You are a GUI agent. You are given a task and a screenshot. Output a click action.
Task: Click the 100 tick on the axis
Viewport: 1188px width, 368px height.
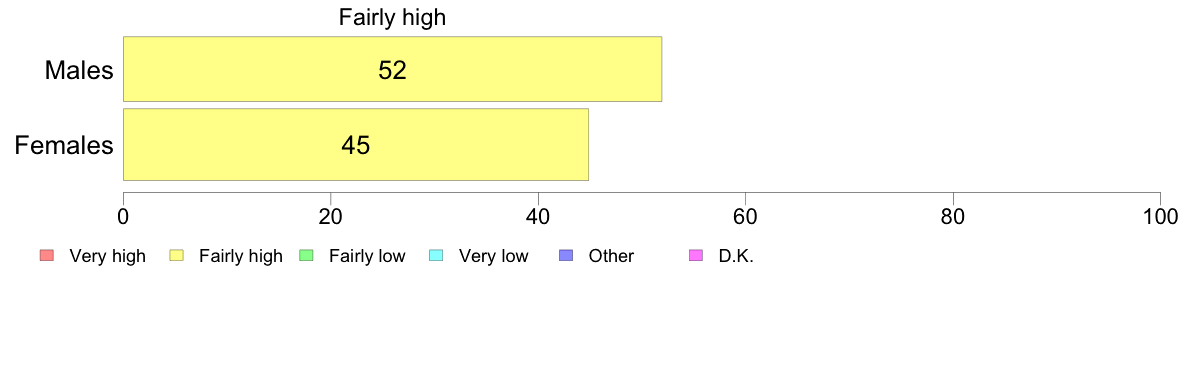pyautogui.click(x=1160, y=216)
